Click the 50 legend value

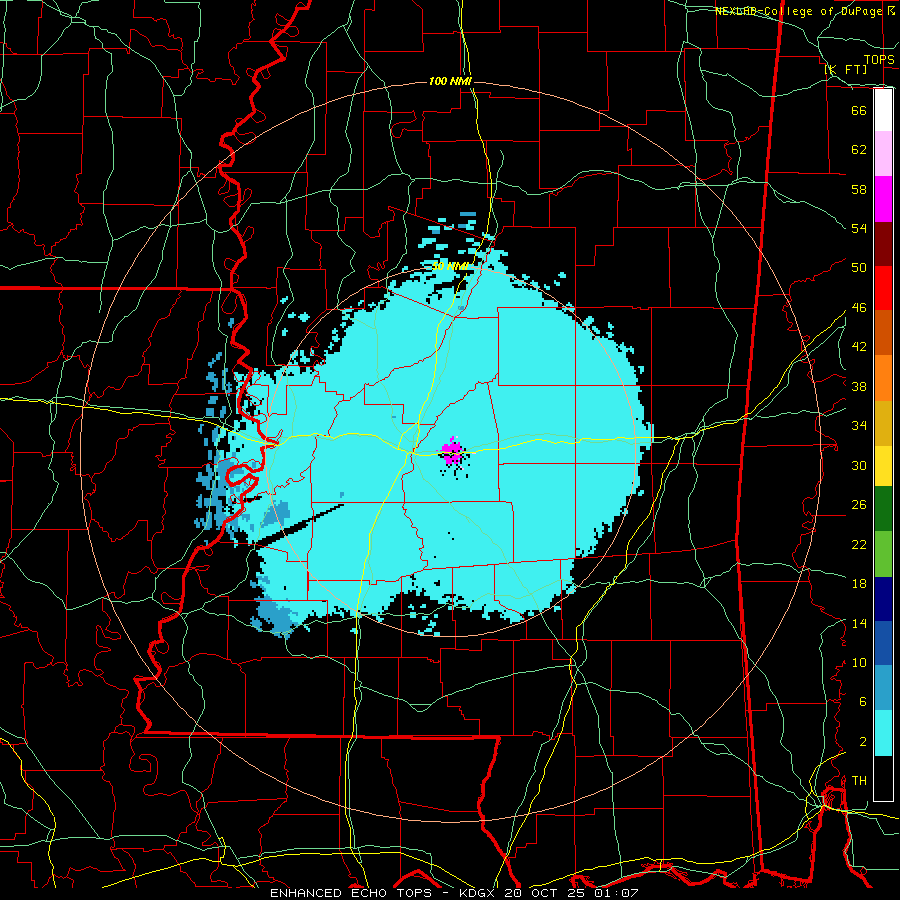(859, 268)
